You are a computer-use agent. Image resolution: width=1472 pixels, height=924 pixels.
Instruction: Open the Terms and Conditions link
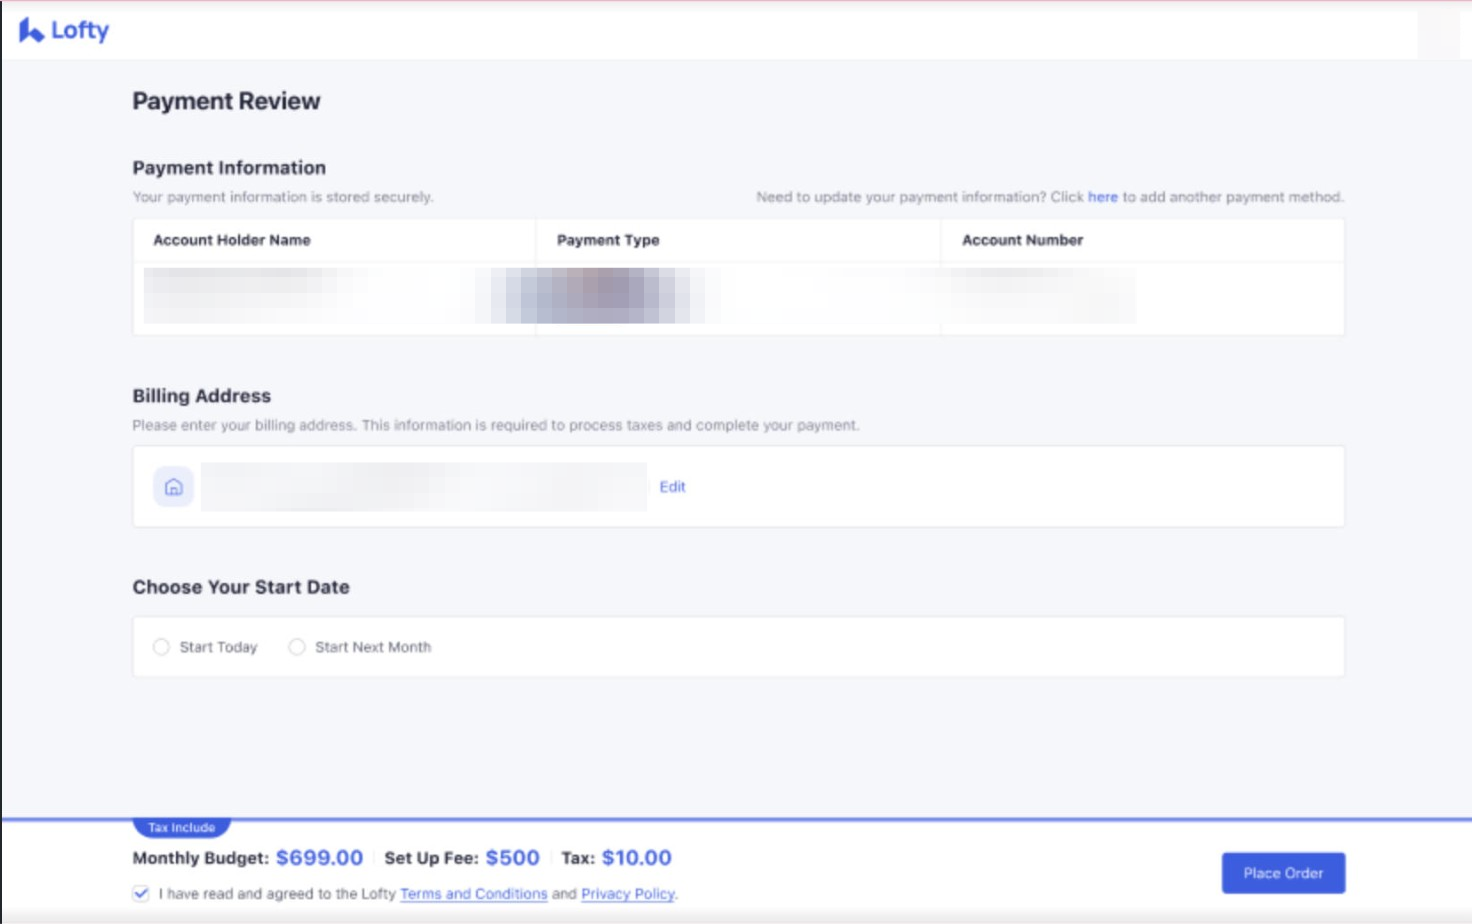coord(473,894)
